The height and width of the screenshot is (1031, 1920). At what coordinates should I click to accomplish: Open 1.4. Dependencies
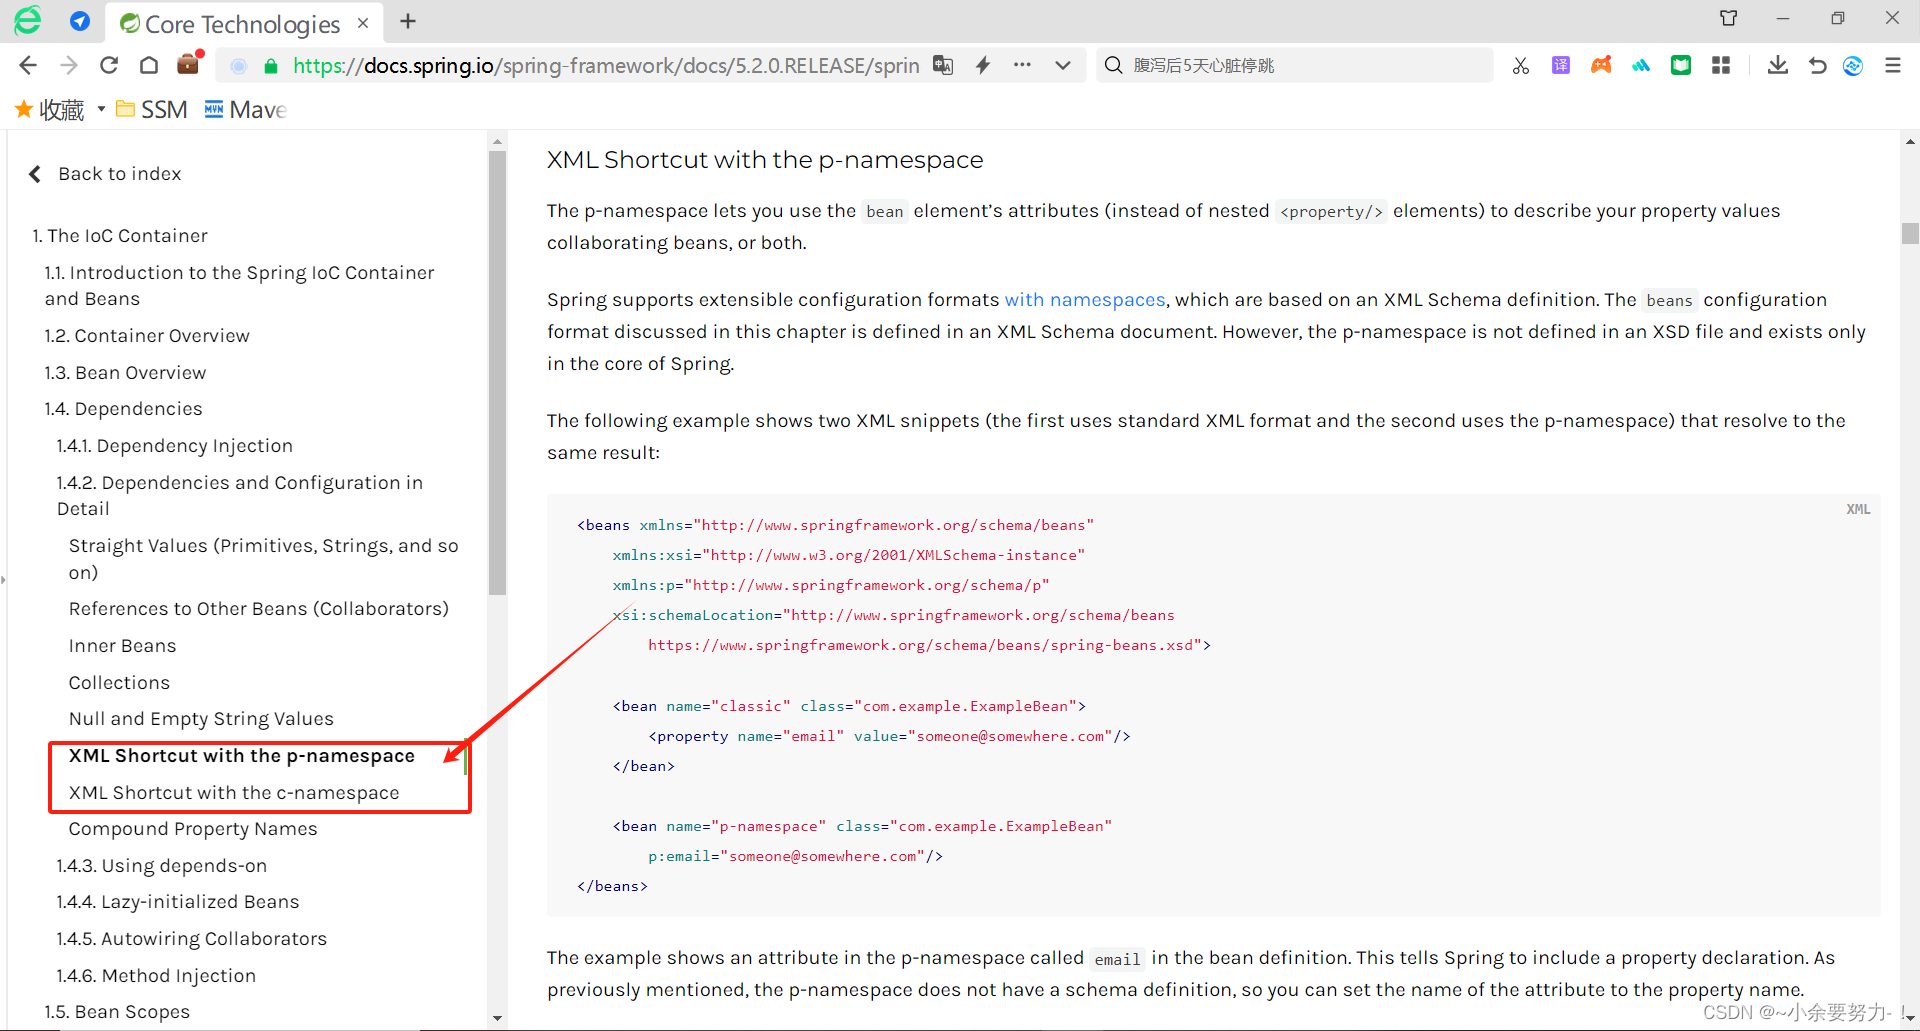tap(123, 409)
